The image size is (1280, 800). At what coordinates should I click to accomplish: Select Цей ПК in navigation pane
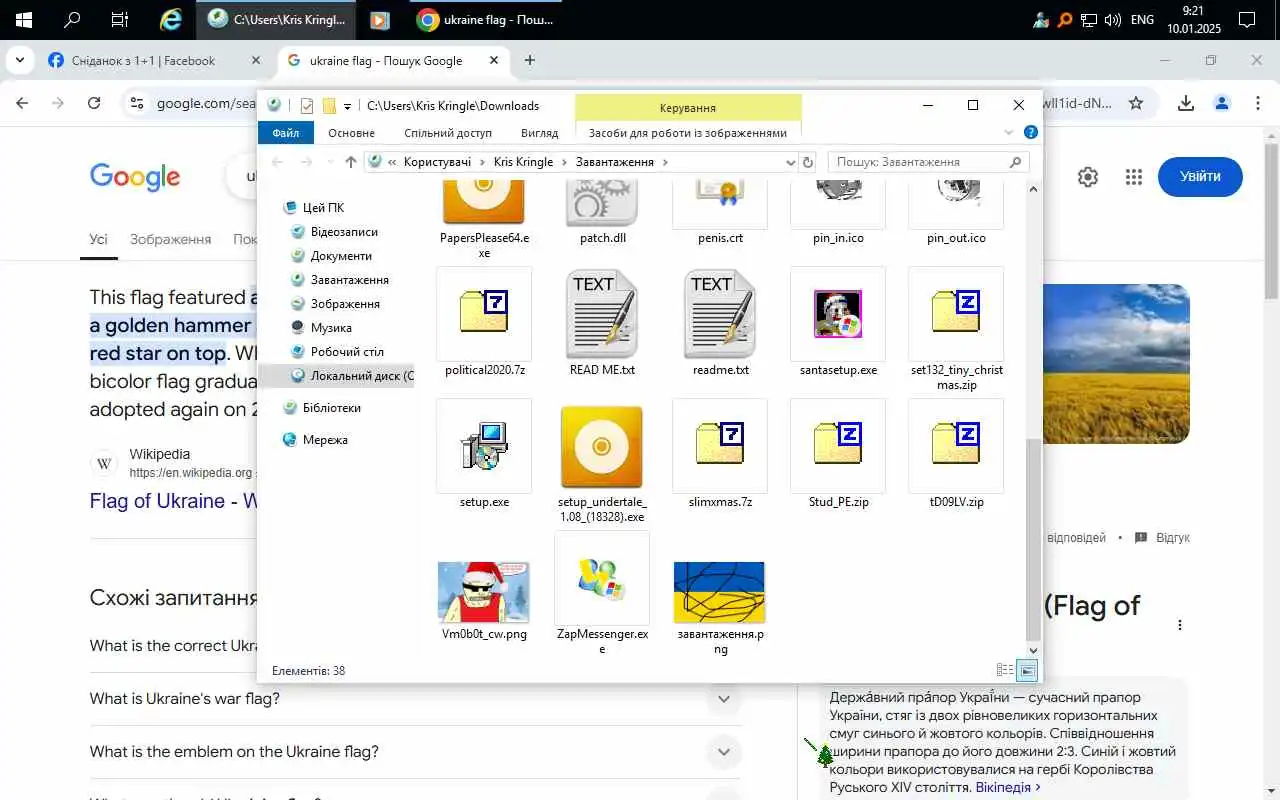323,208
